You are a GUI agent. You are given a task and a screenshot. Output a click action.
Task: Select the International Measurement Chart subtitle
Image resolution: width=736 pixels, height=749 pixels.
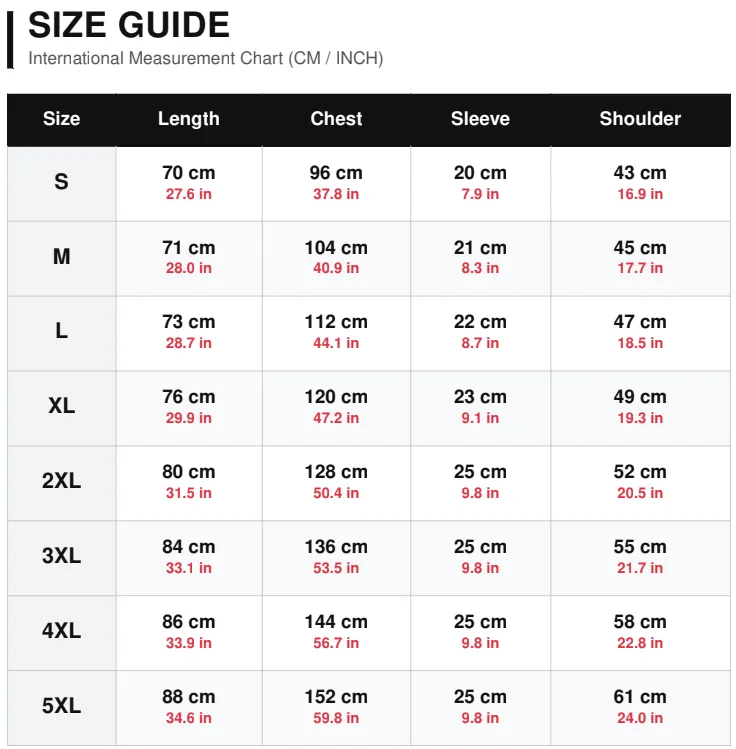[x=205, y=58]
